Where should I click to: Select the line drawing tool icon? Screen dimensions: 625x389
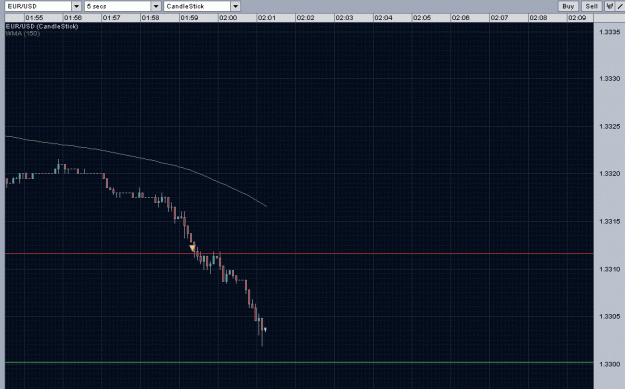(620, 6)
